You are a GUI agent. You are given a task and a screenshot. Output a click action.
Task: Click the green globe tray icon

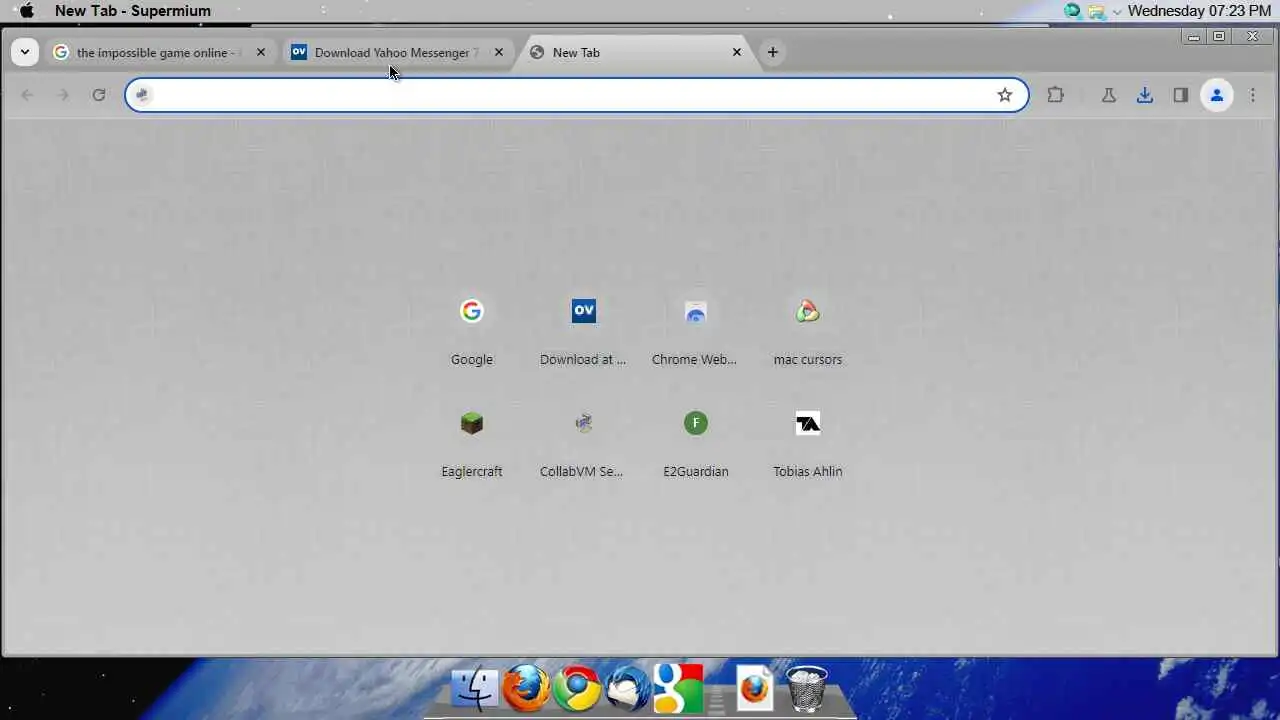pos(1073,11)
